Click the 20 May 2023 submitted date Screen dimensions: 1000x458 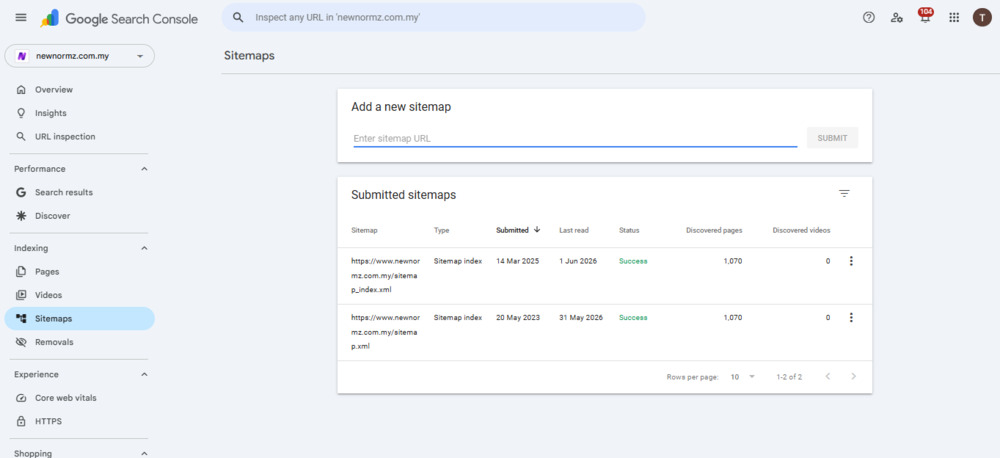518,318
